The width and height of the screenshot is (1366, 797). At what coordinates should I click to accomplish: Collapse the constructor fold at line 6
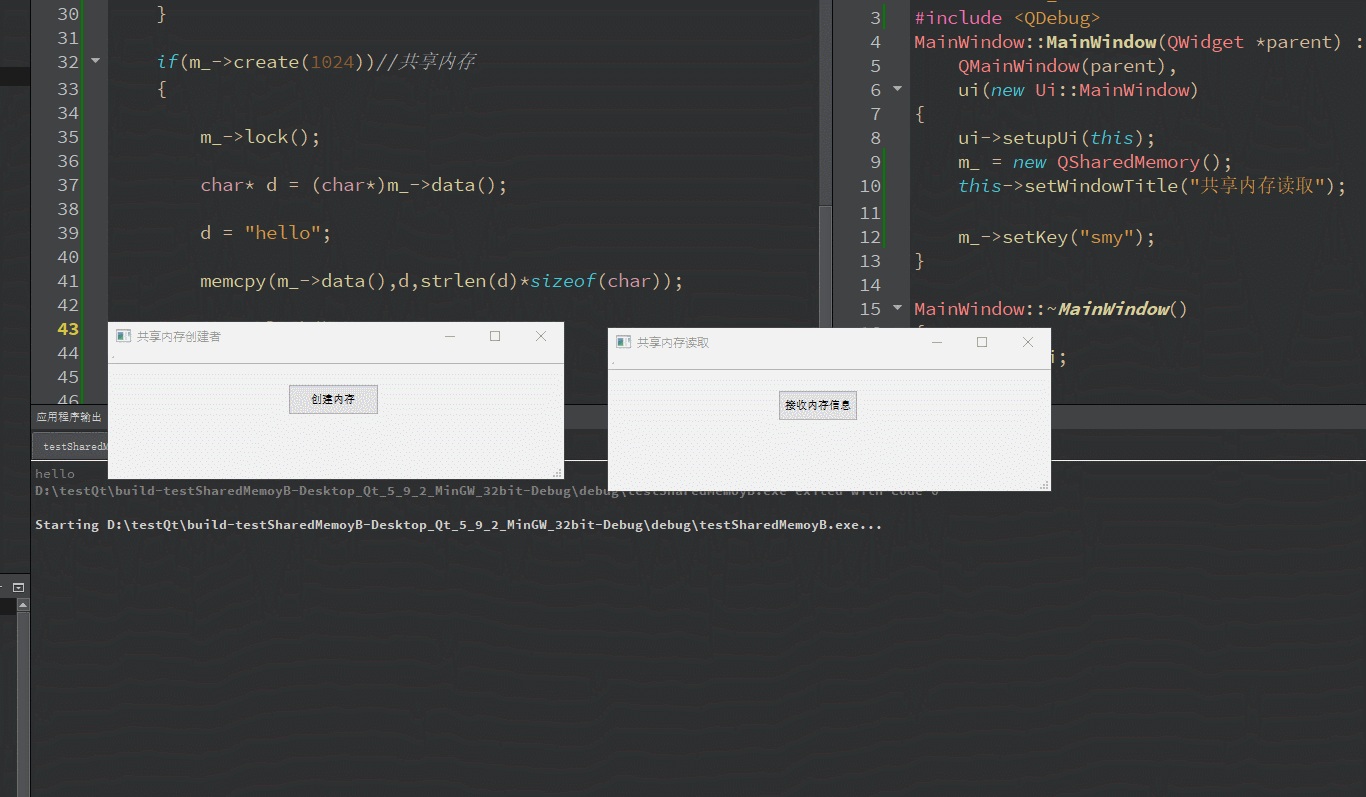tap(897, 89)
